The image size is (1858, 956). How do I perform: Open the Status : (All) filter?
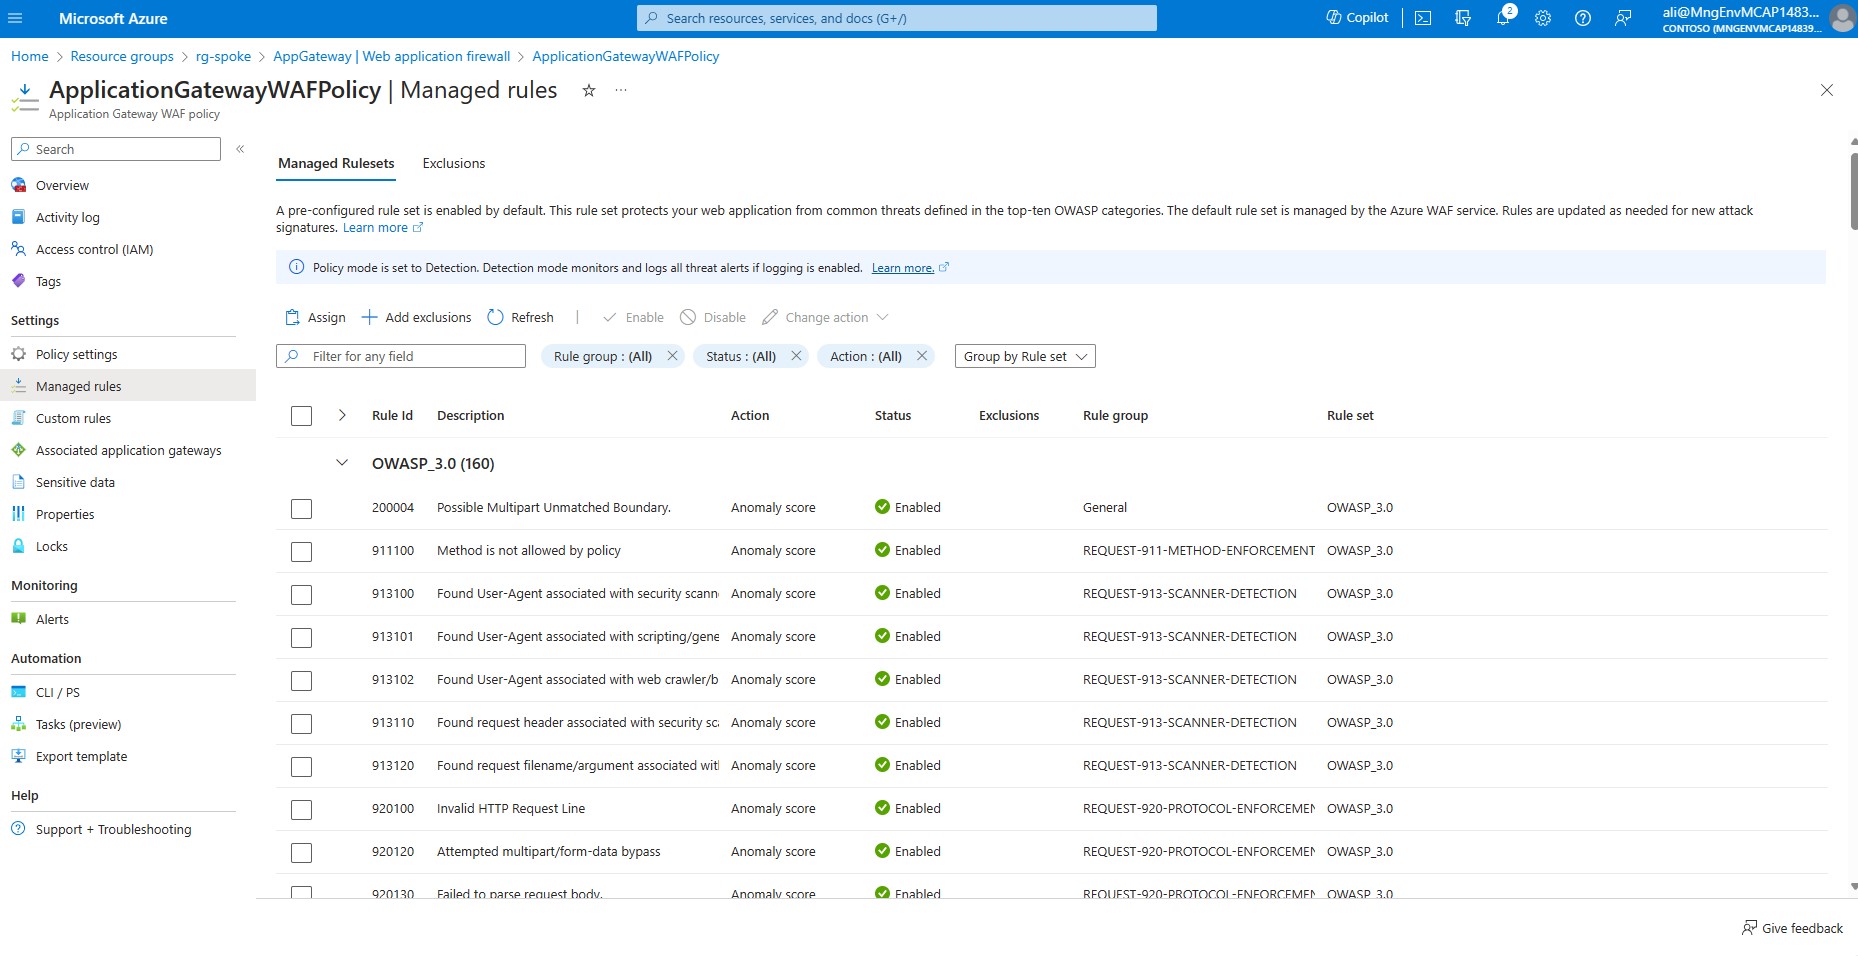click(741, 356)
